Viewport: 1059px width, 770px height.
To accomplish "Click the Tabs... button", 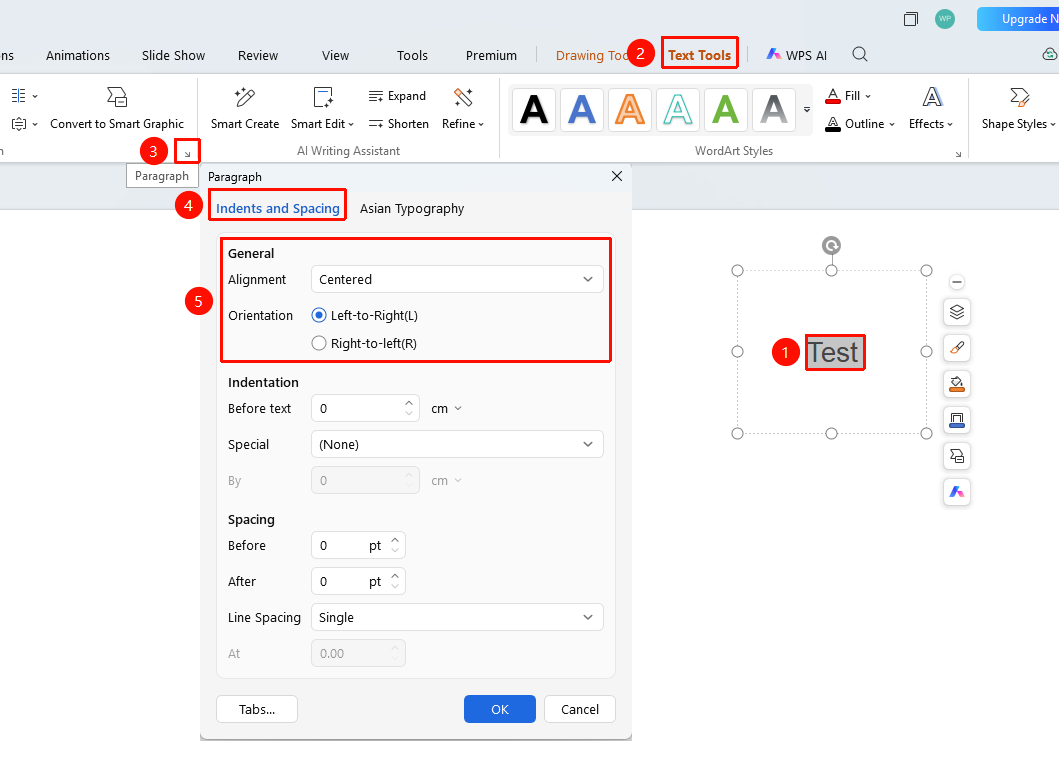I will 257,709.
